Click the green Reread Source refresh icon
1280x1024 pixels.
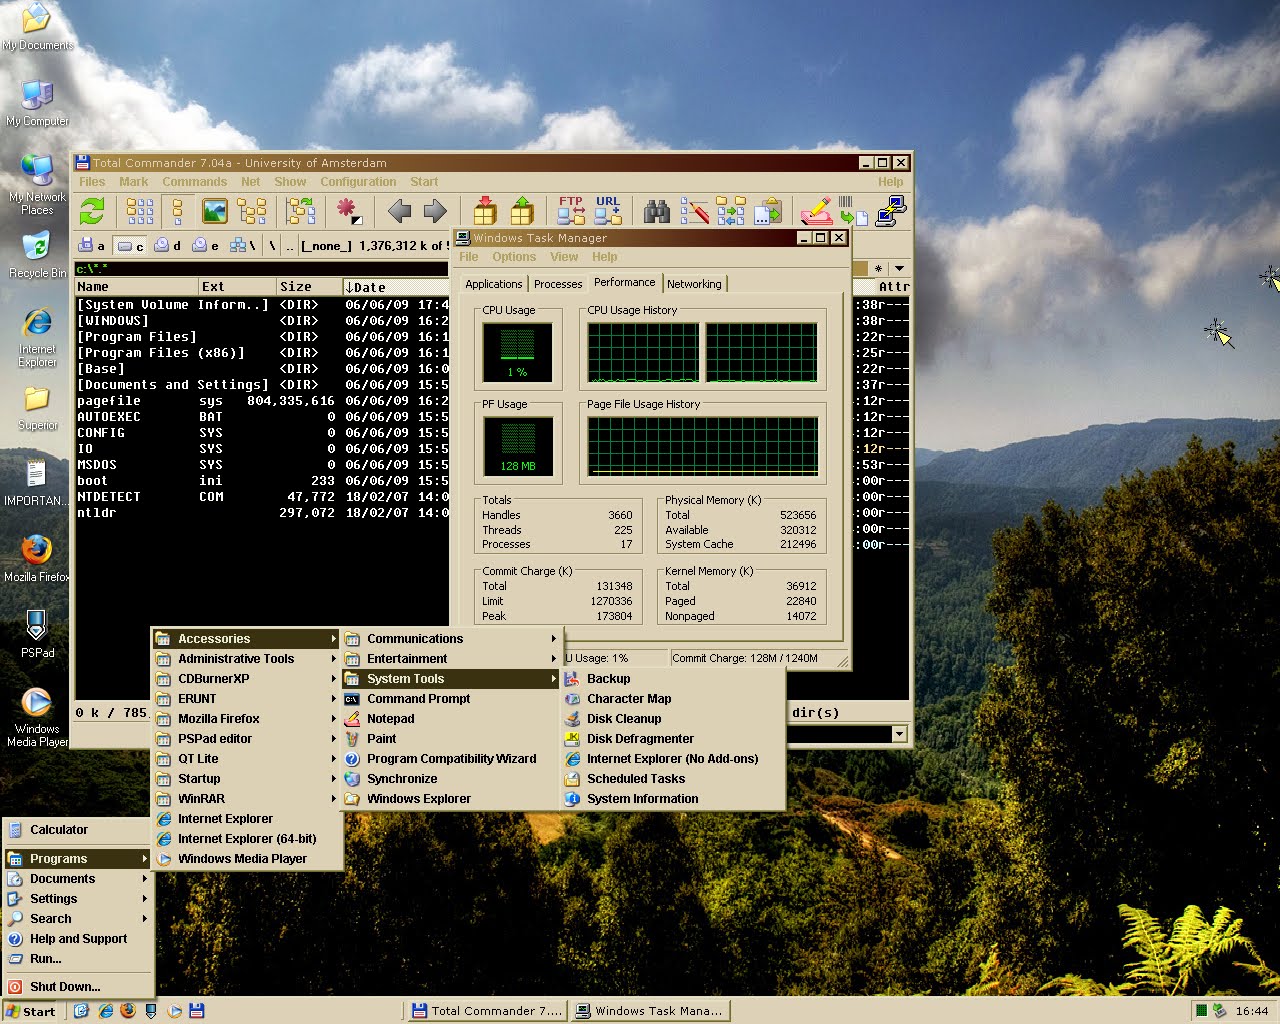click(92, 211)
